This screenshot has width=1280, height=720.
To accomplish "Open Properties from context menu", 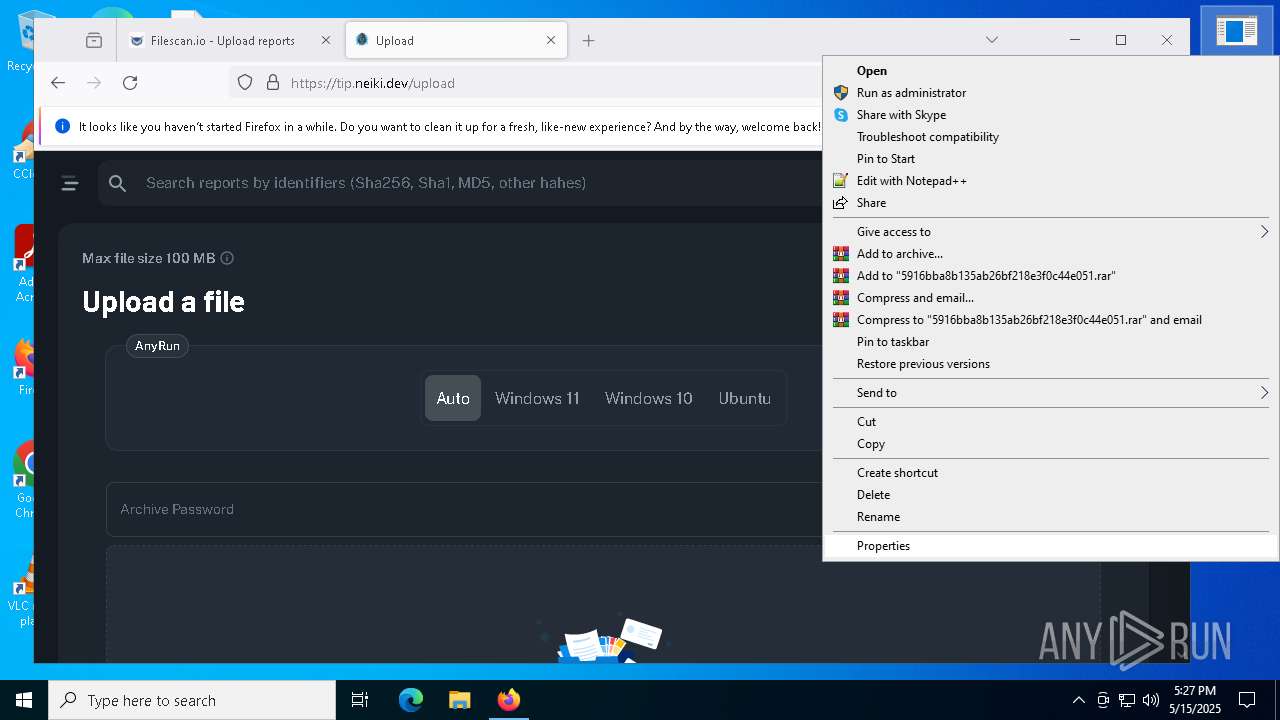I will (x=1050, y=546).
